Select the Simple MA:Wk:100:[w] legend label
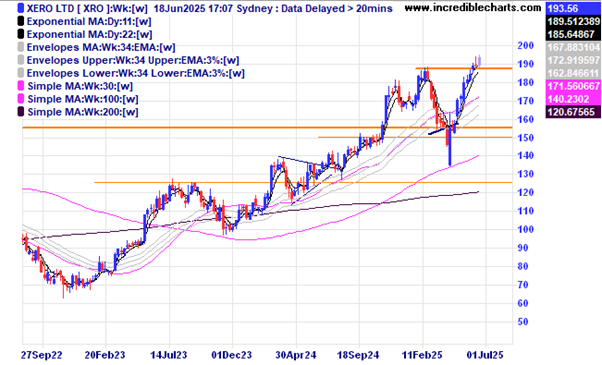 pyautogui.click(x=83, y=99)
